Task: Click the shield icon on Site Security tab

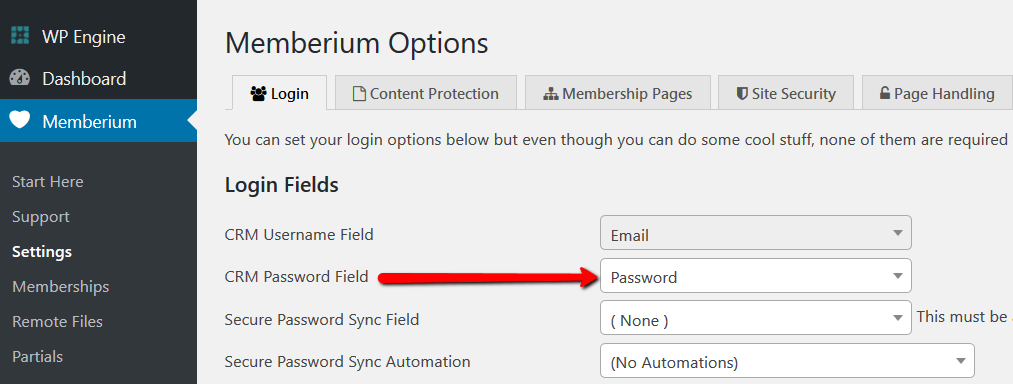Action: [743, 94]
